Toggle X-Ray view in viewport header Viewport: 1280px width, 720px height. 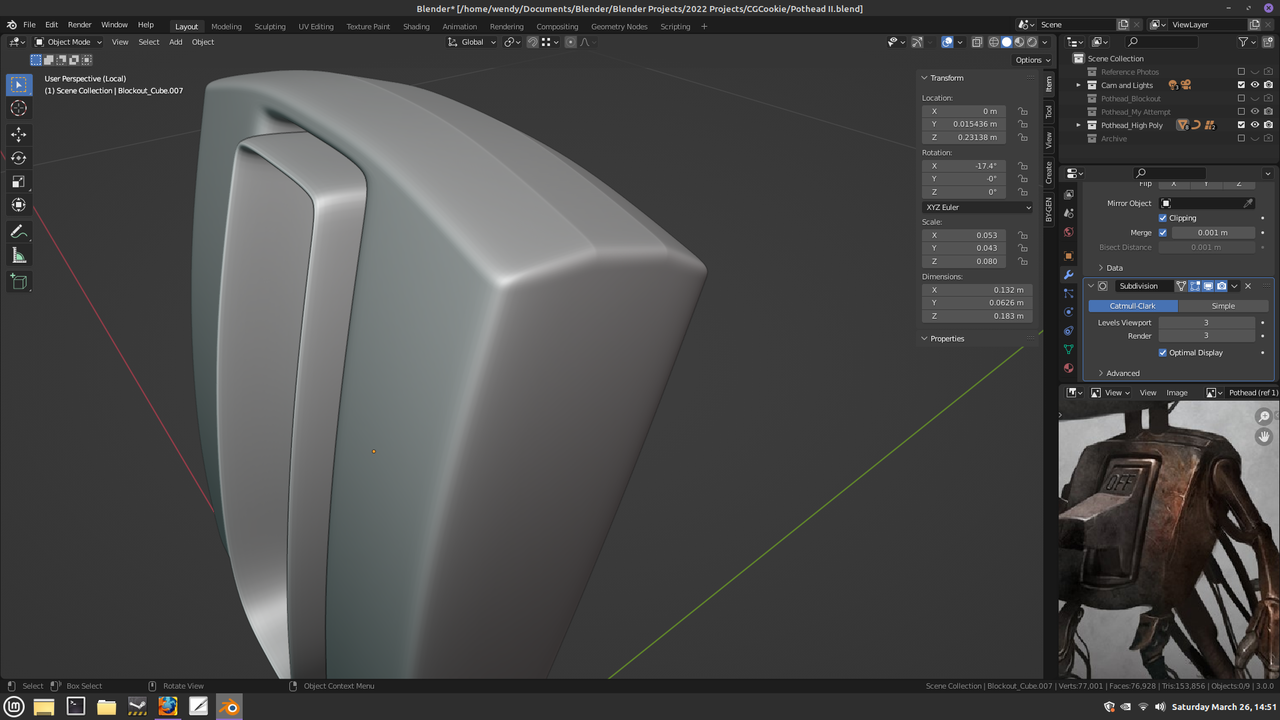977,42
